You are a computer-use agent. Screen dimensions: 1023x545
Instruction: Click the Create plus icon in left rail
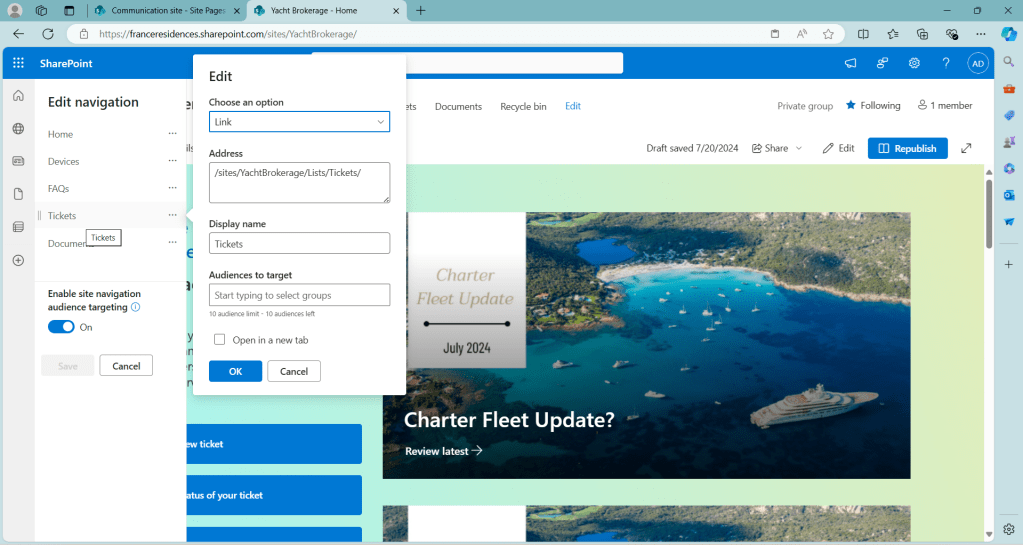18,260
